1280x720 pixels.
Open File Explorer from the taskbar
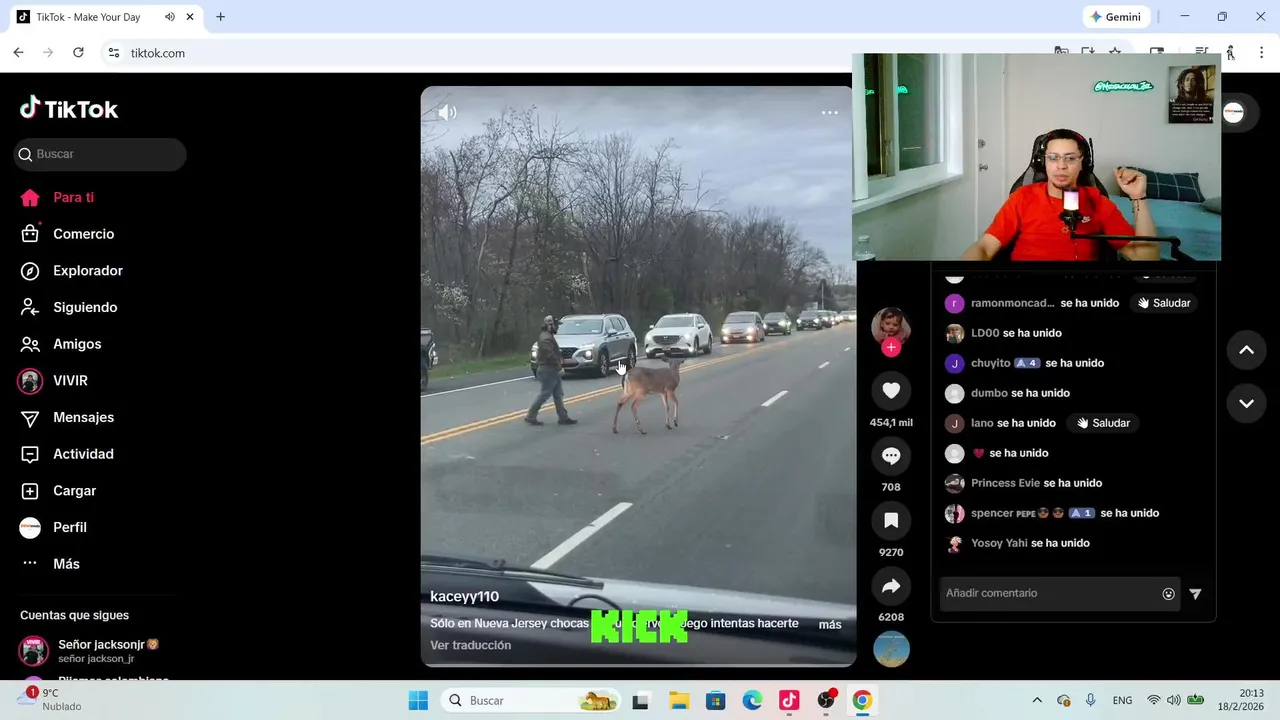point(678,701)
